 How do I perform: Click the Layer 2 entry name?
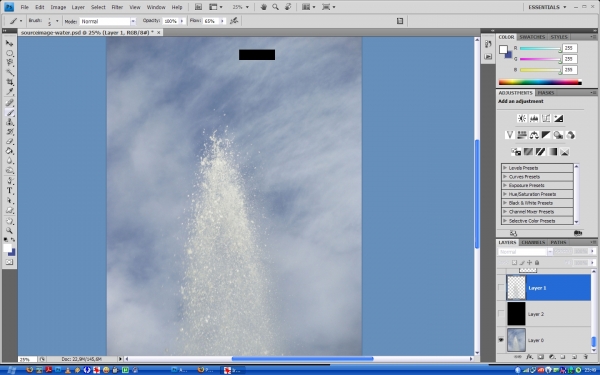536,314
